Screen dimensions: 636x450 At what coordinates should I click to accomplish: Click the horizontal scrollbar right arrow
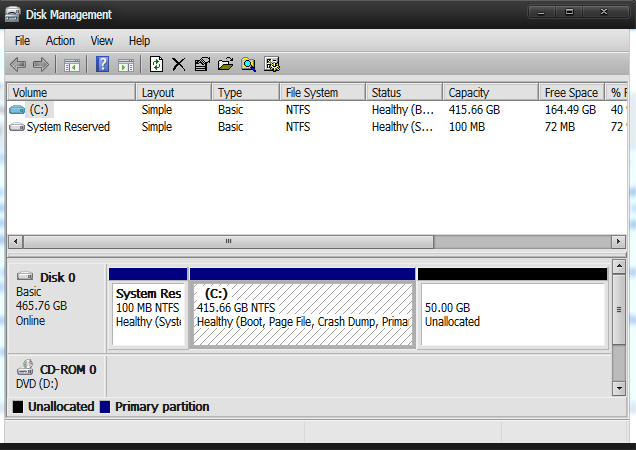(618, 242)
